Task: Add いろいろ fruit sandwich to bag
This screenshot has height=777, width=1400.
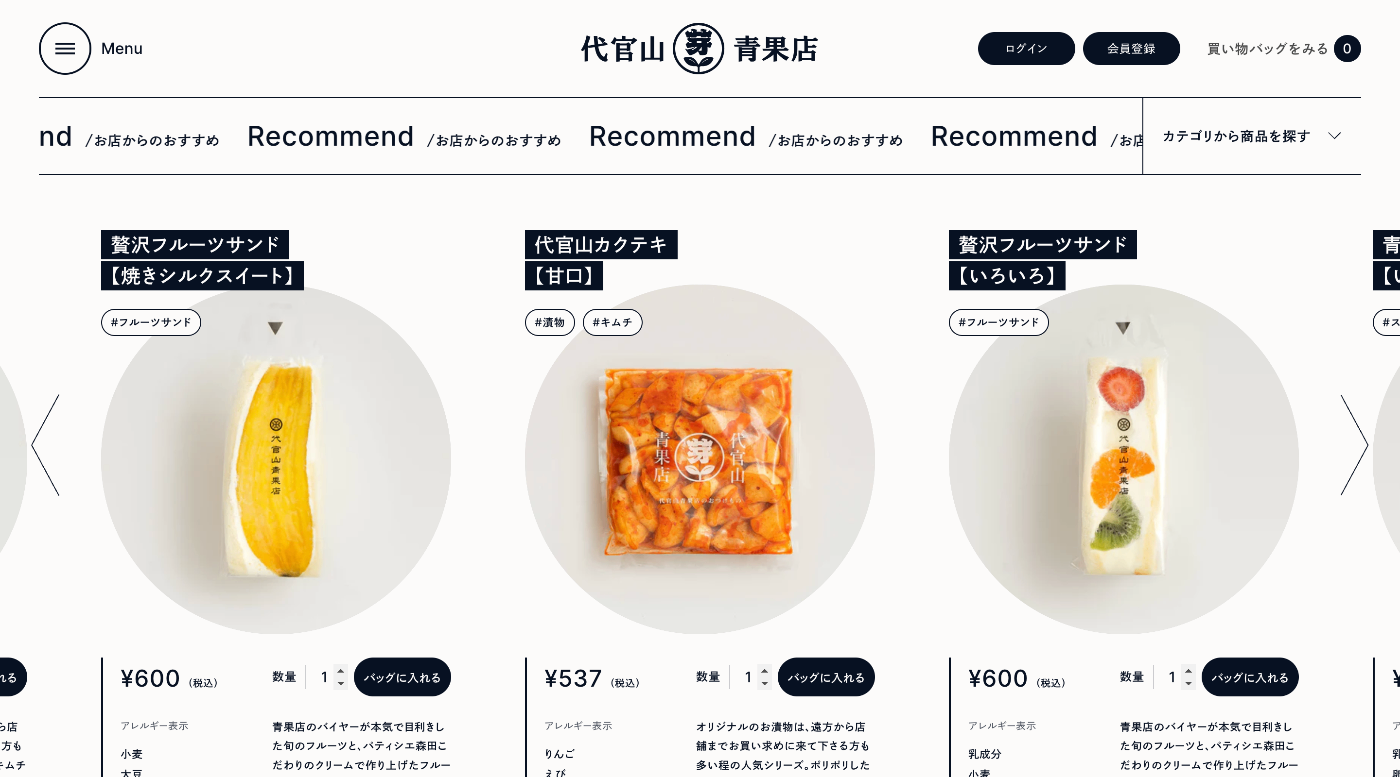Action: [1250, 677]
